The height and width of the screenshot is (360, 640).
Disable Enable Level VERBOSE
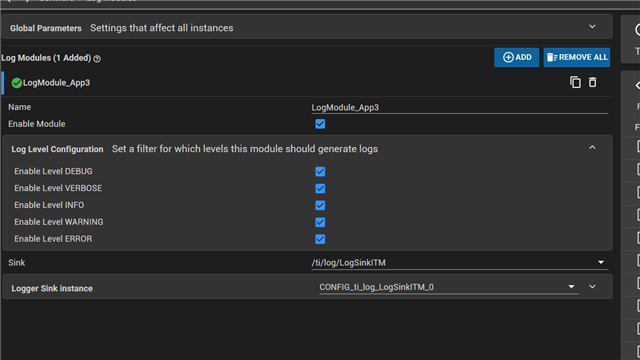pyautogui.click(x=320, y=189)
